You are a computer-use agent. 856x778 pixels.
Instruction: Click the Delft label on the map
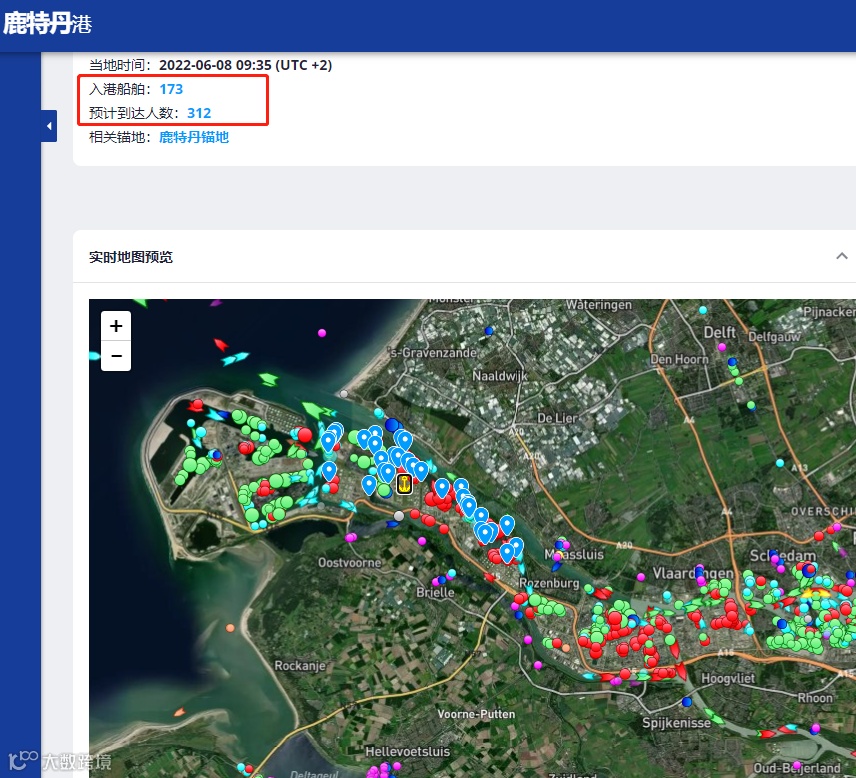click(720, 332)
